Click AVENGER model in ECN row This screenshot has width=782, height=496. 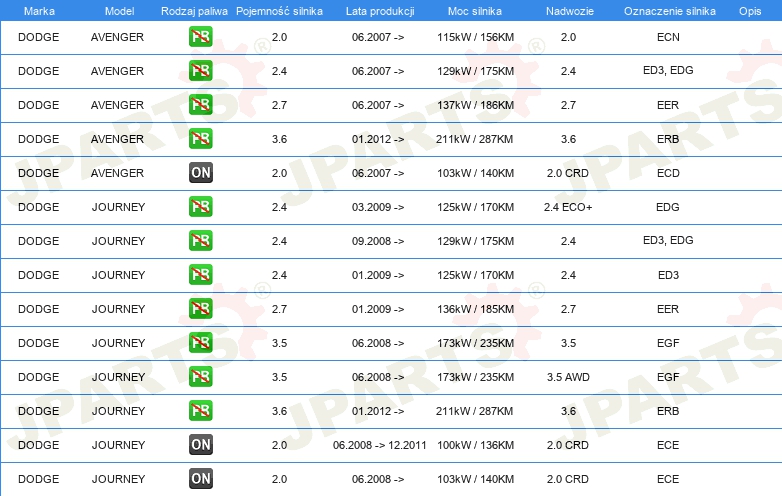point(117,37)
